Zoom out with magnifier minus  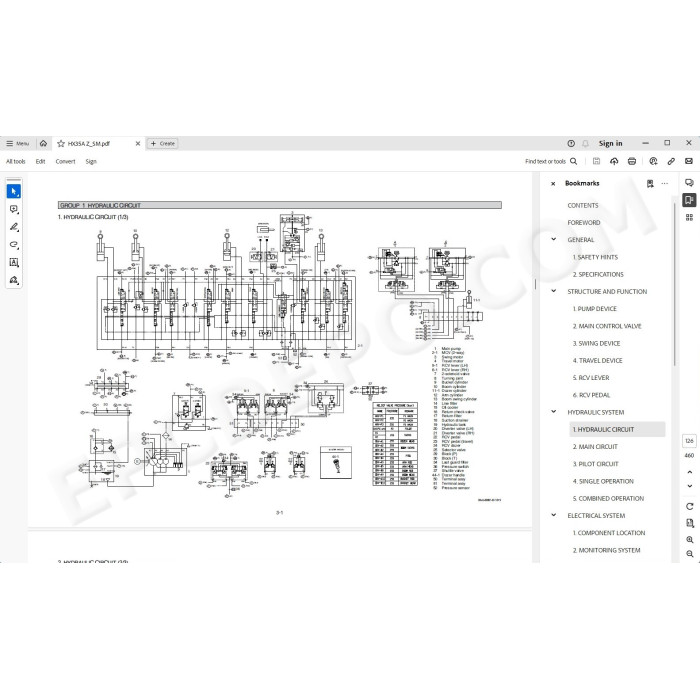click(689, 554)
